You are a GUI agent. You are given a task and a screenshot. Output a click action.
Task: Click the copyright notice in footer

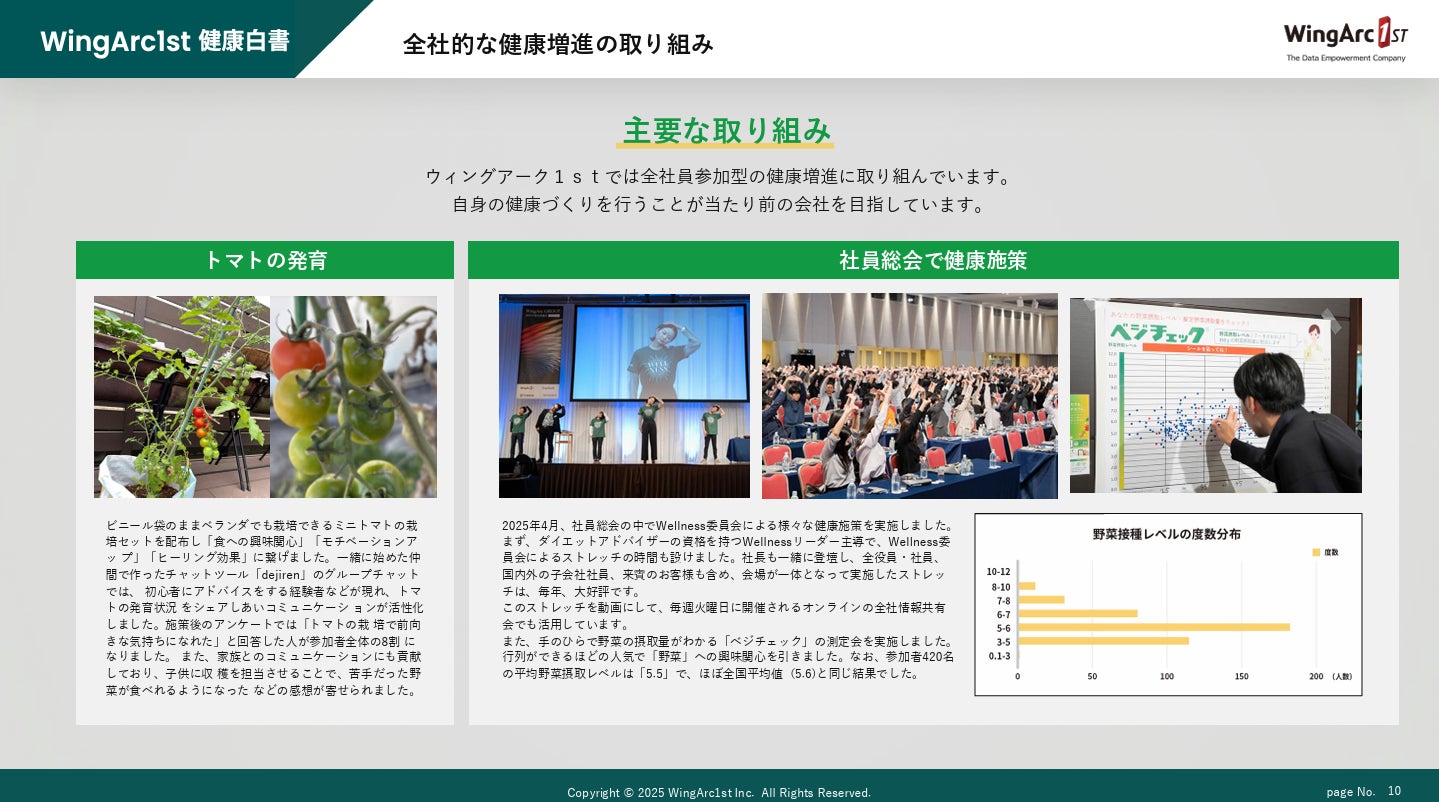coord(719,792)
